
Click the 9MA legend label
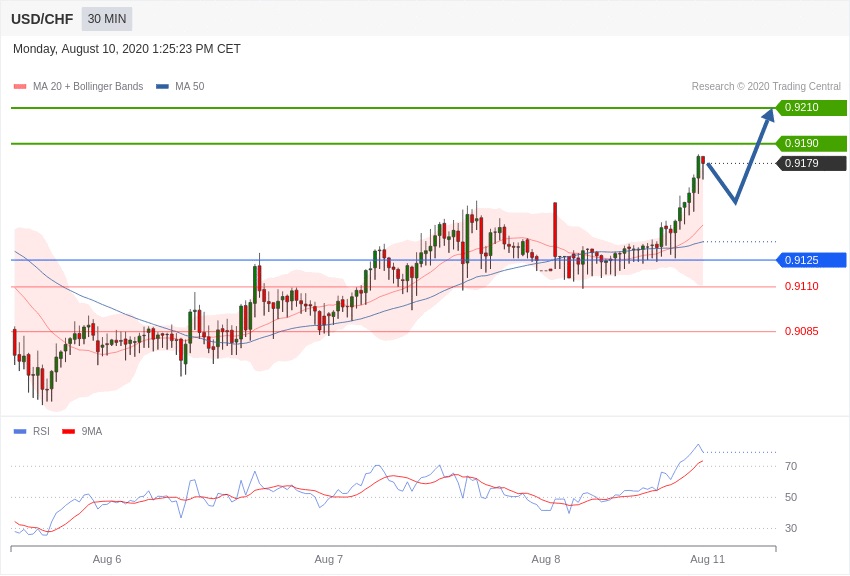tap(92, 431)
